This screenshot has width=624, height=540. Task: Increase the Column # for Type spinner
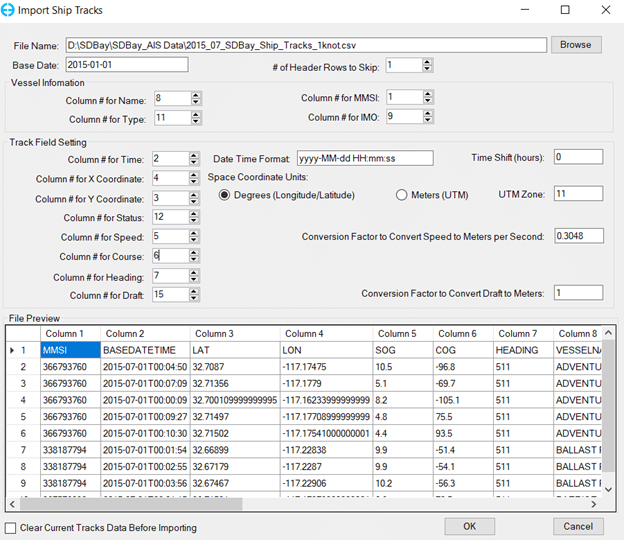pyautogui.click(x=196, y=115)
